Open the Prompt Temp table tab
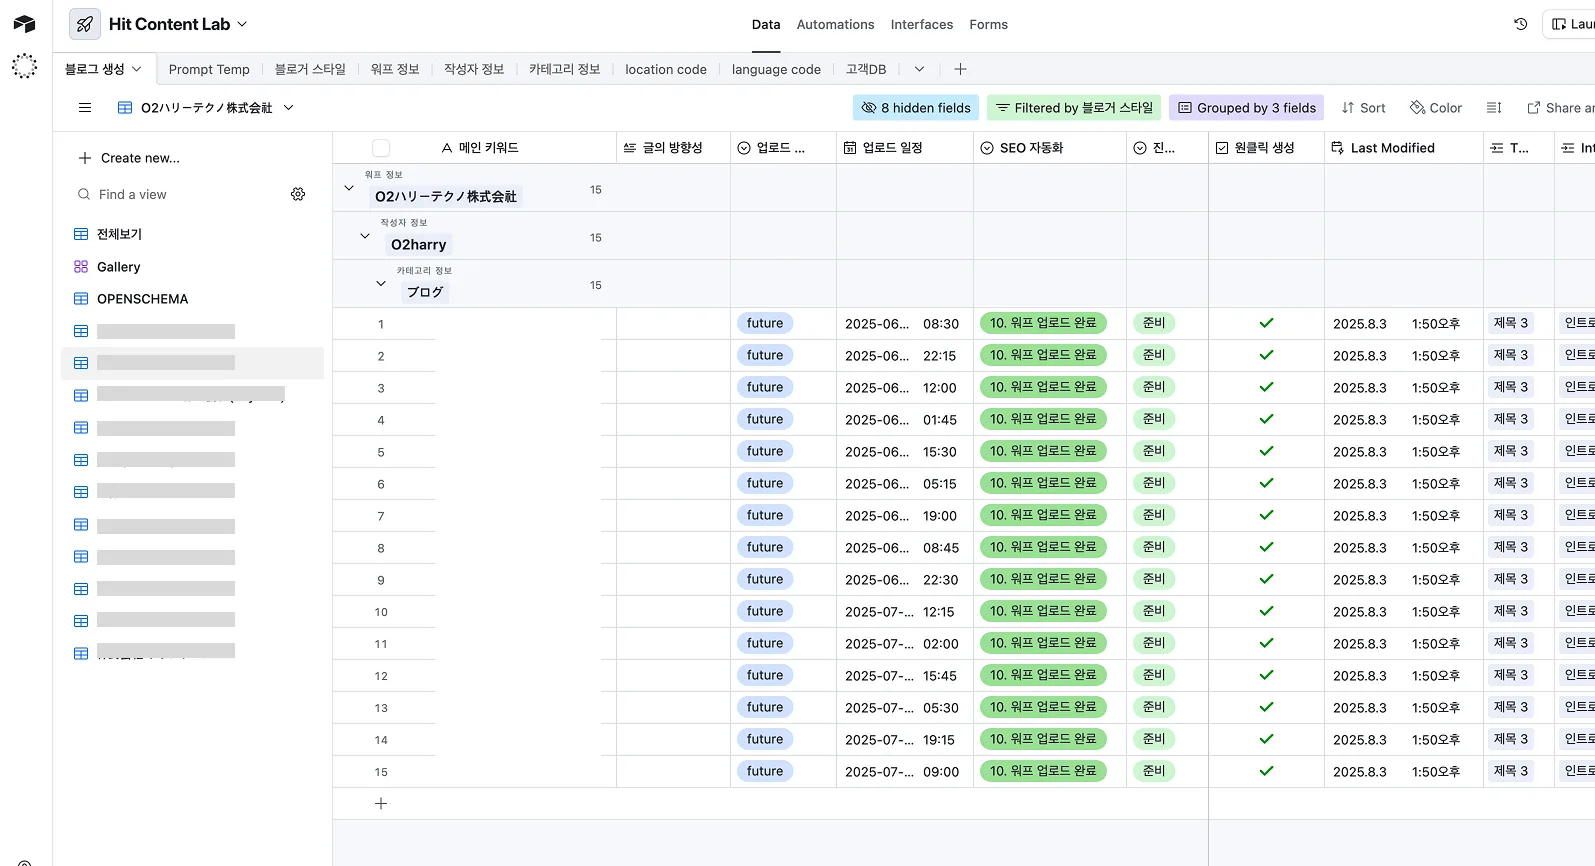This screenshot has width=1595, height=866. pyautogui.click(x=209, y=69)
